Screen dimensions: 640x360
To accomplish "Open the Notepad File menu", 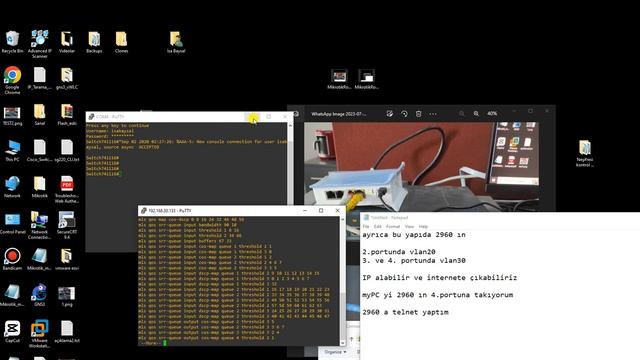I will point(366,227).
